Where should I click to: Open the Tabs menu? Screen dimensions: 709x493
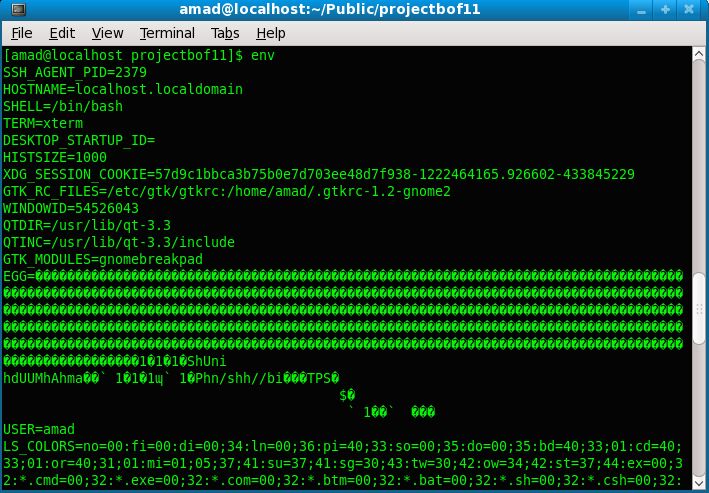click(225, 33)
